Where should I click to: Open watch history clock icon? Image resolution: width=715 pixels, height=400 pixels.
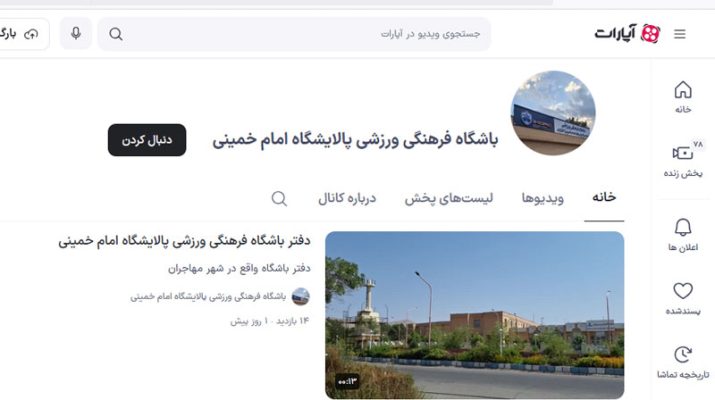683,362
